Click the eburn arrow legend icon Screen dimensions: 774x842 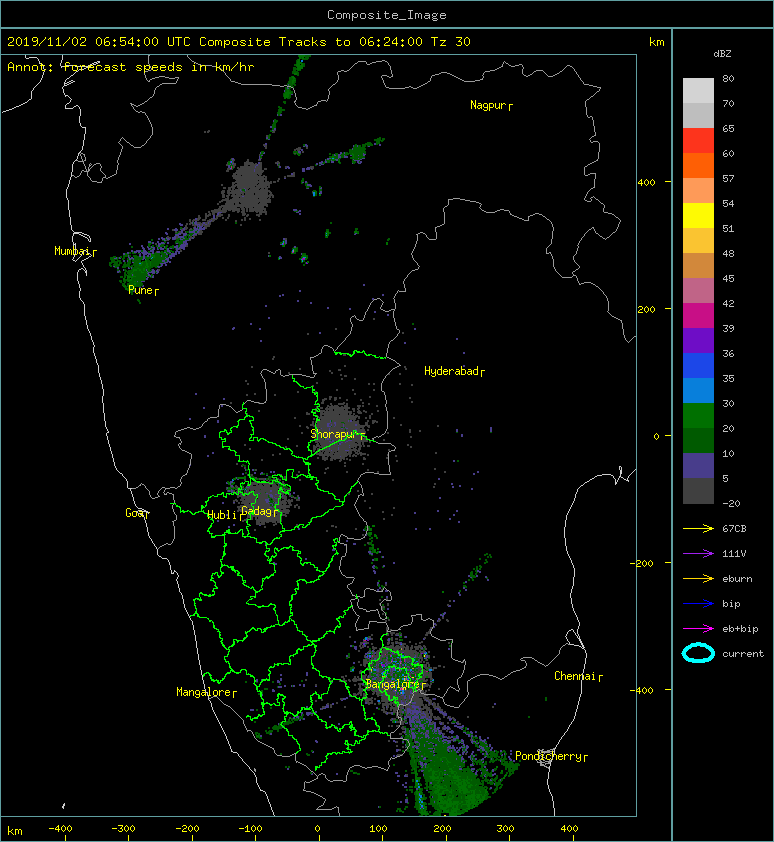point(698,578)
